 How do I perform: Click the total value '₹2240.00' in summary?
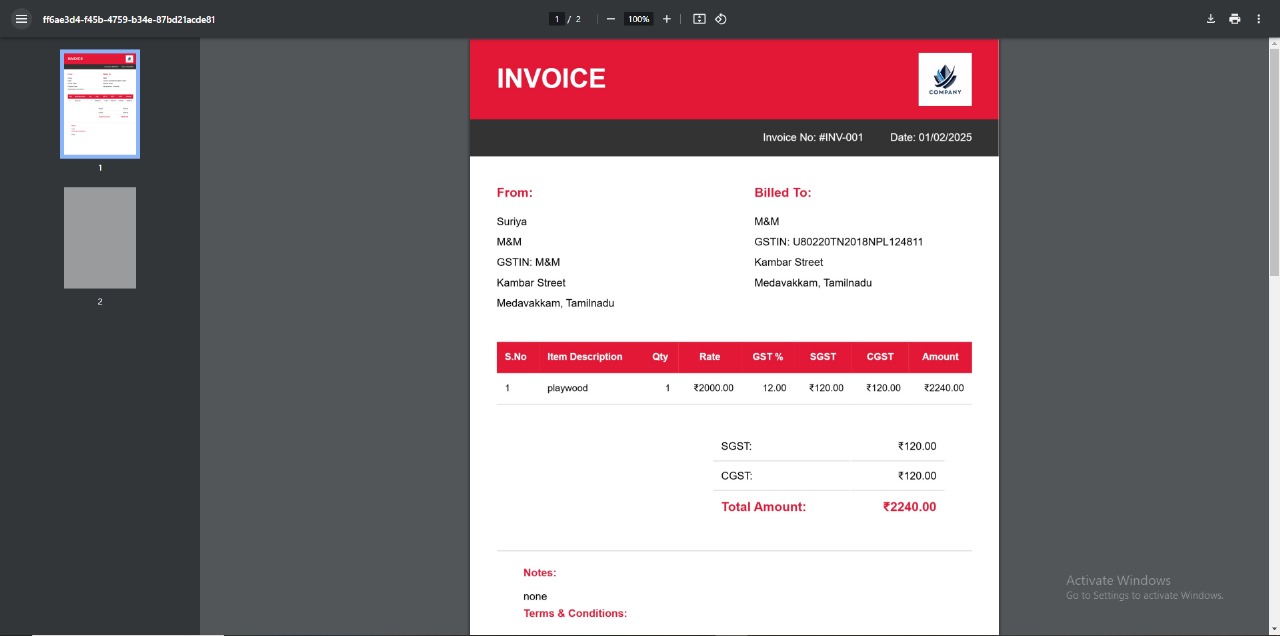click(910, 507)
